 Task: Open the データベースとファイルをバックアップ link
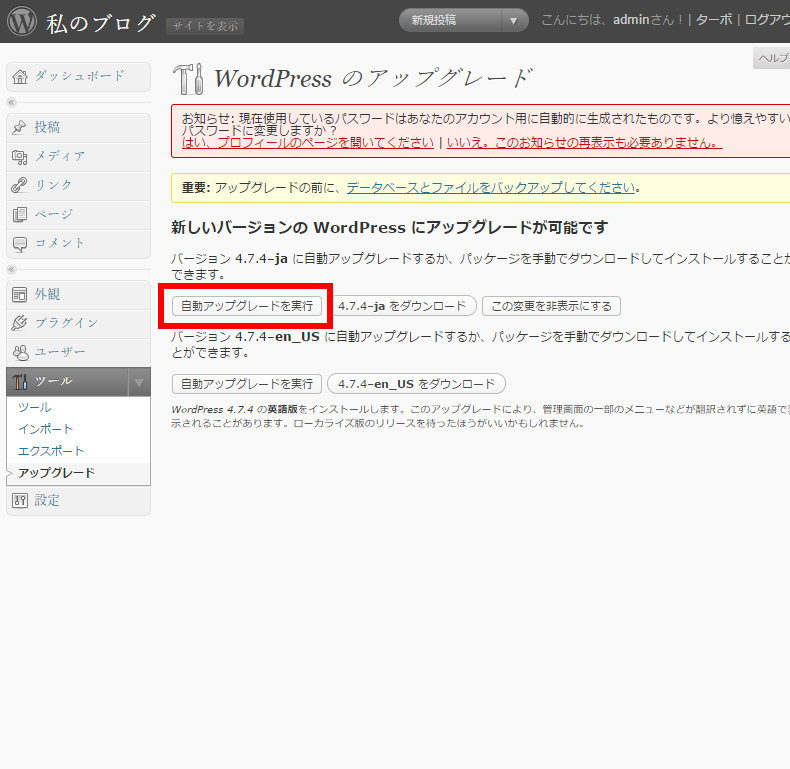(490, 188)
